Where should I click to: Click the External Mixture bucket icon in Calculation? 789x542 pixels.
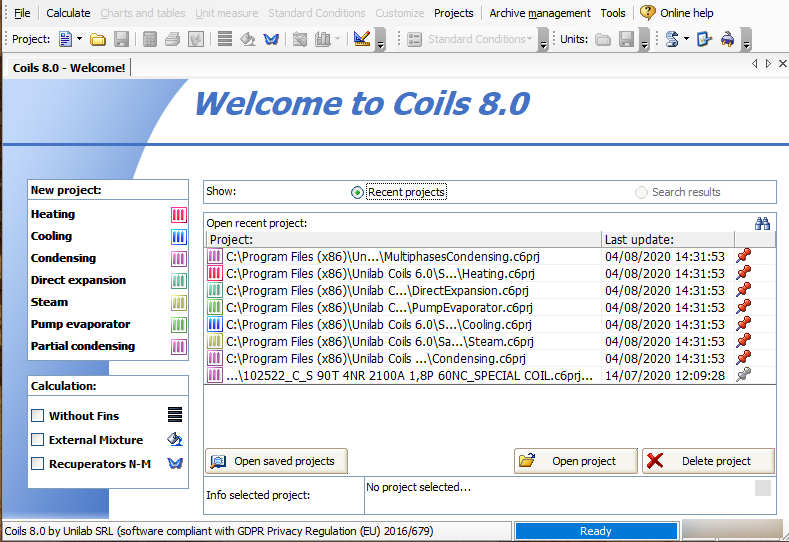[175, 439]
